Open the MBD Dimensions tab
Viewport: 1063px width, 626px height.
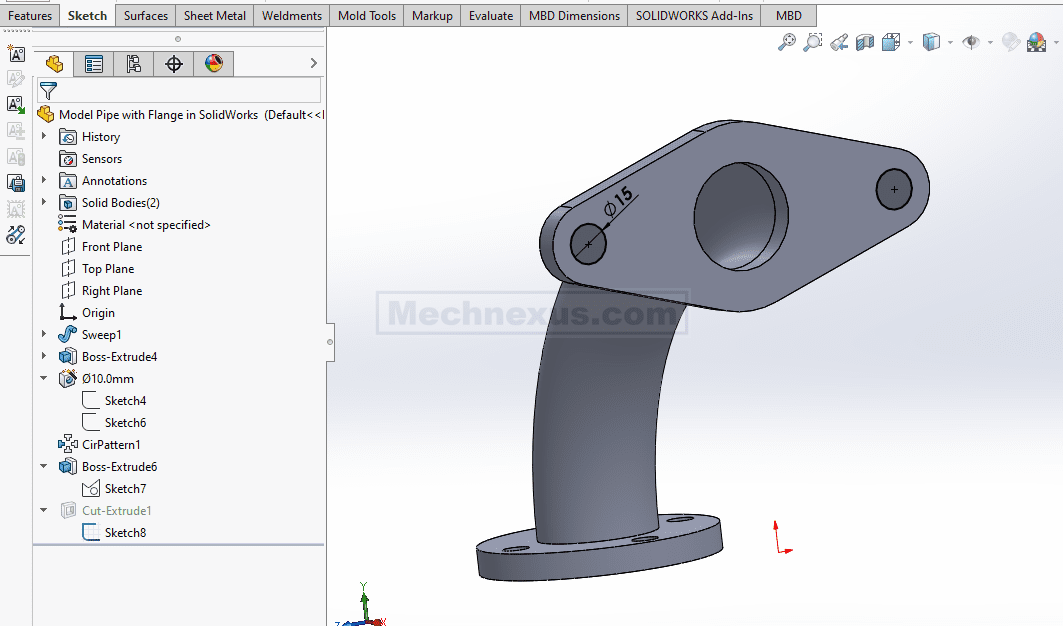574,16
